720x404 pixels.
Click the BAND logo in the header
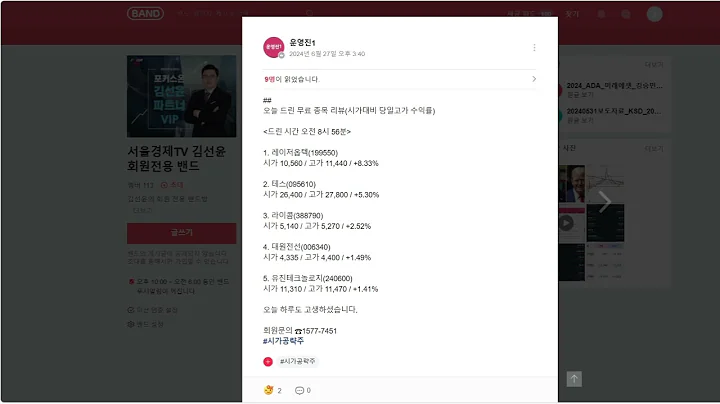click(145, 14)
